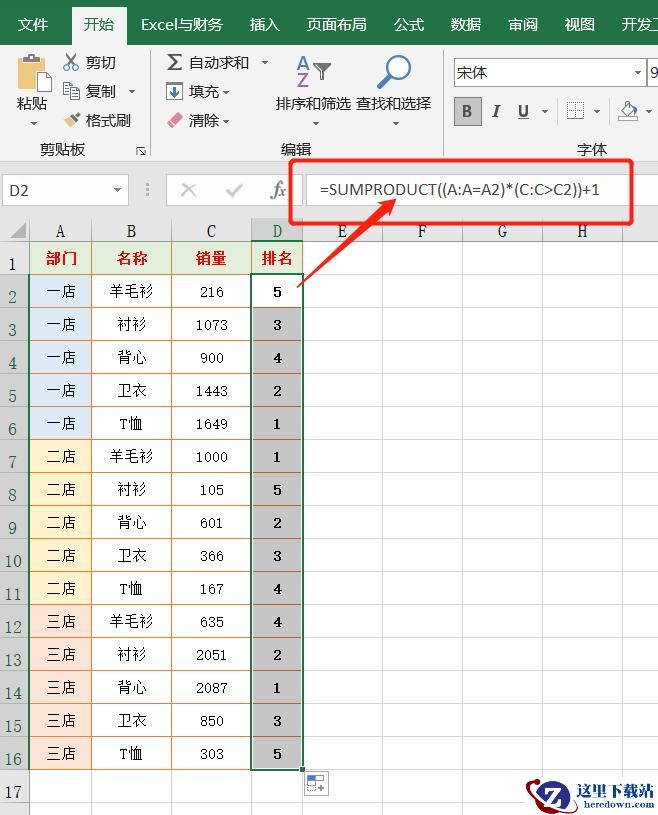658x815 pixels.
Task: Click the Copy (复制) icon
Action: coord(71,90)
